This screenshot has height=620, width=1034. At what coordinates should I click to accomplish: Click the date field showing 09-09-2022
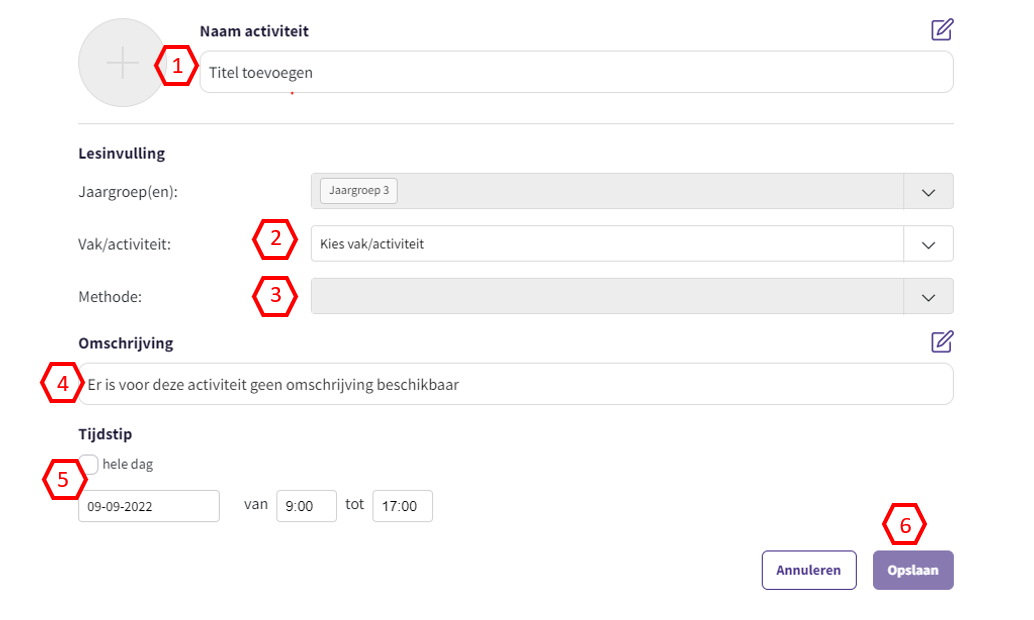(x=148, y=506)
